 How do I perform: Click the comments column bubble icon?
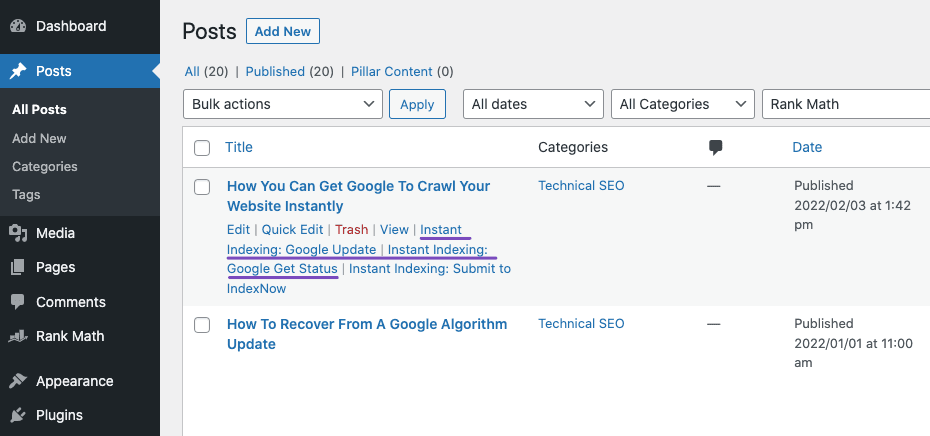pos(715,147)
